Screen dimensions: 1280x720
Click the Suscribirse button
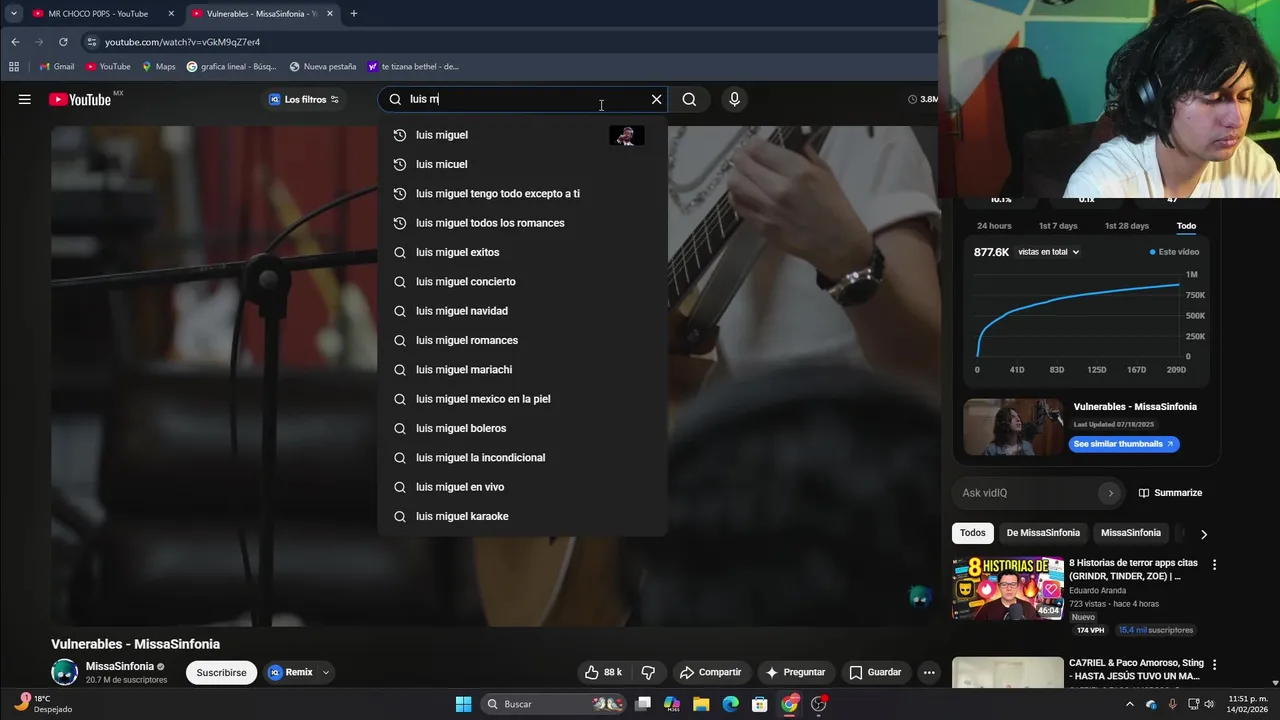tap(221, 673)
